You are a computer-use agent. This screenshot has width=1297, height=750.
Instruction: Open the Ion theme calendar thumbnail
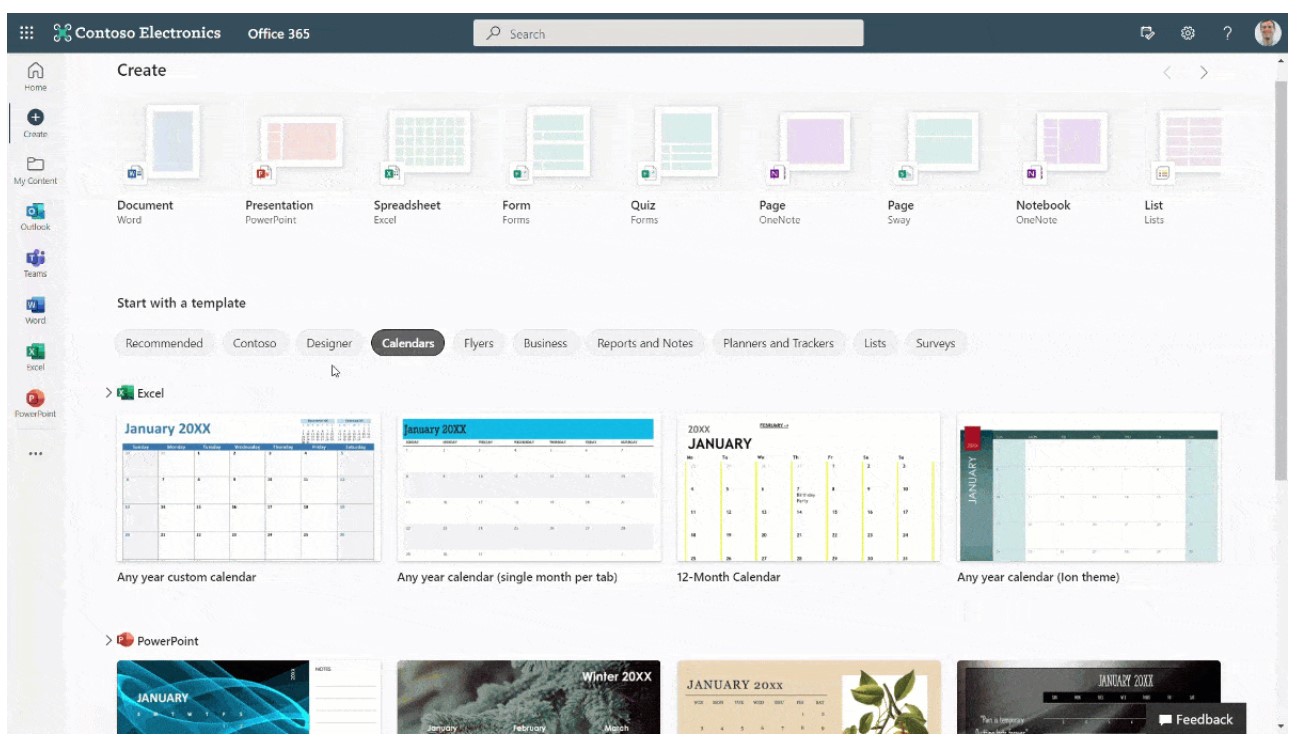click(1089, 488)
